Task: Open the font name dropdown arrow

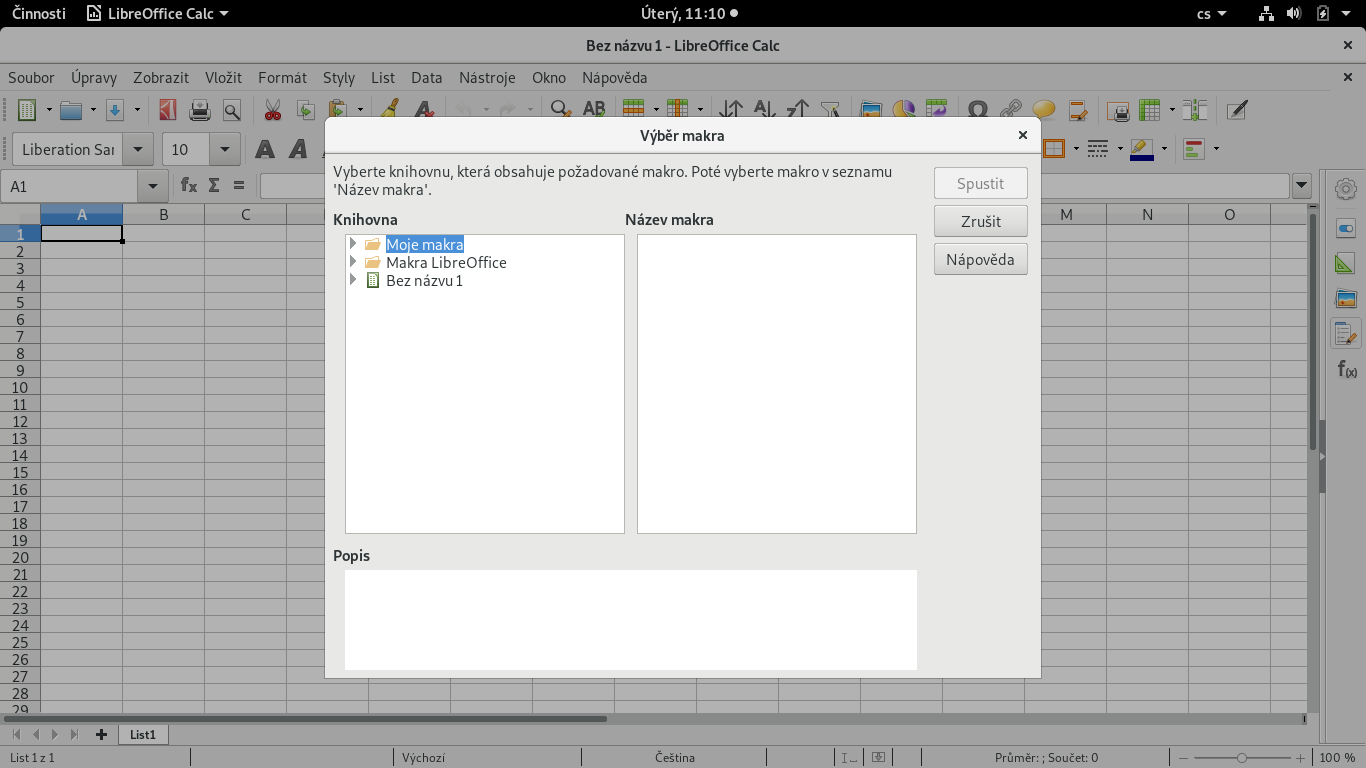Action: (x=139, y=149)
